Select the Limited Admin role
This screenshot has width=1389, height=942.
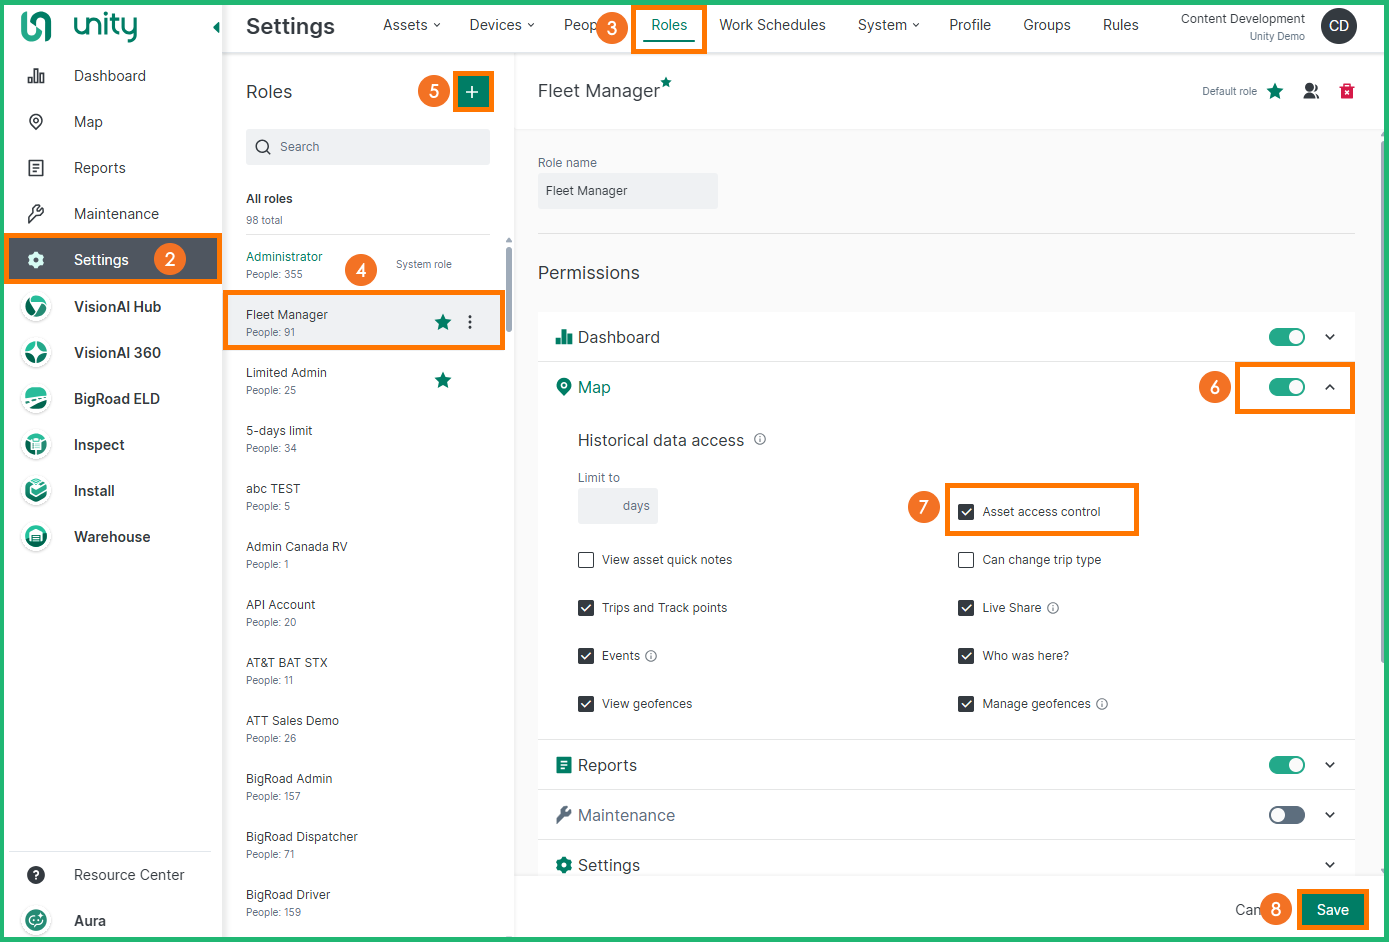(x=286, y=373)
